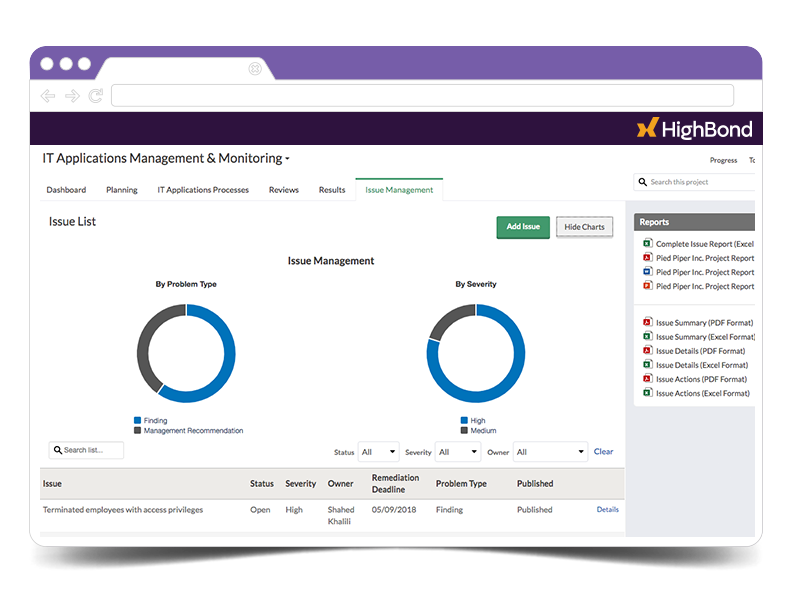Click the browser back arrow
This screenshot has width=800, height=600.
48,96
